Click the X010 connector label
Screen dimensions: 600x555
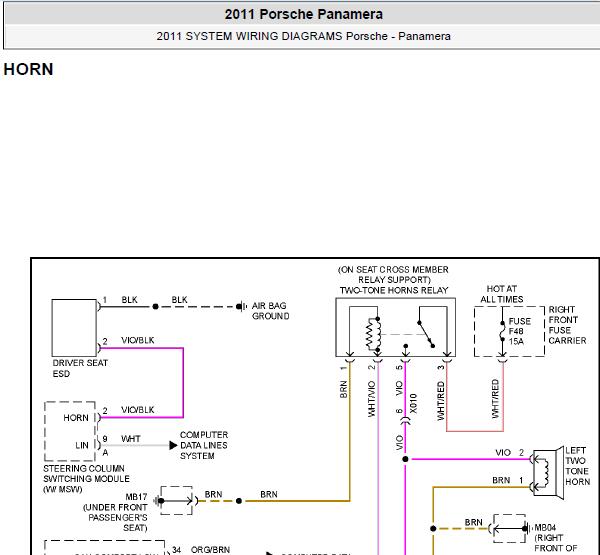[x=413, y=404]
